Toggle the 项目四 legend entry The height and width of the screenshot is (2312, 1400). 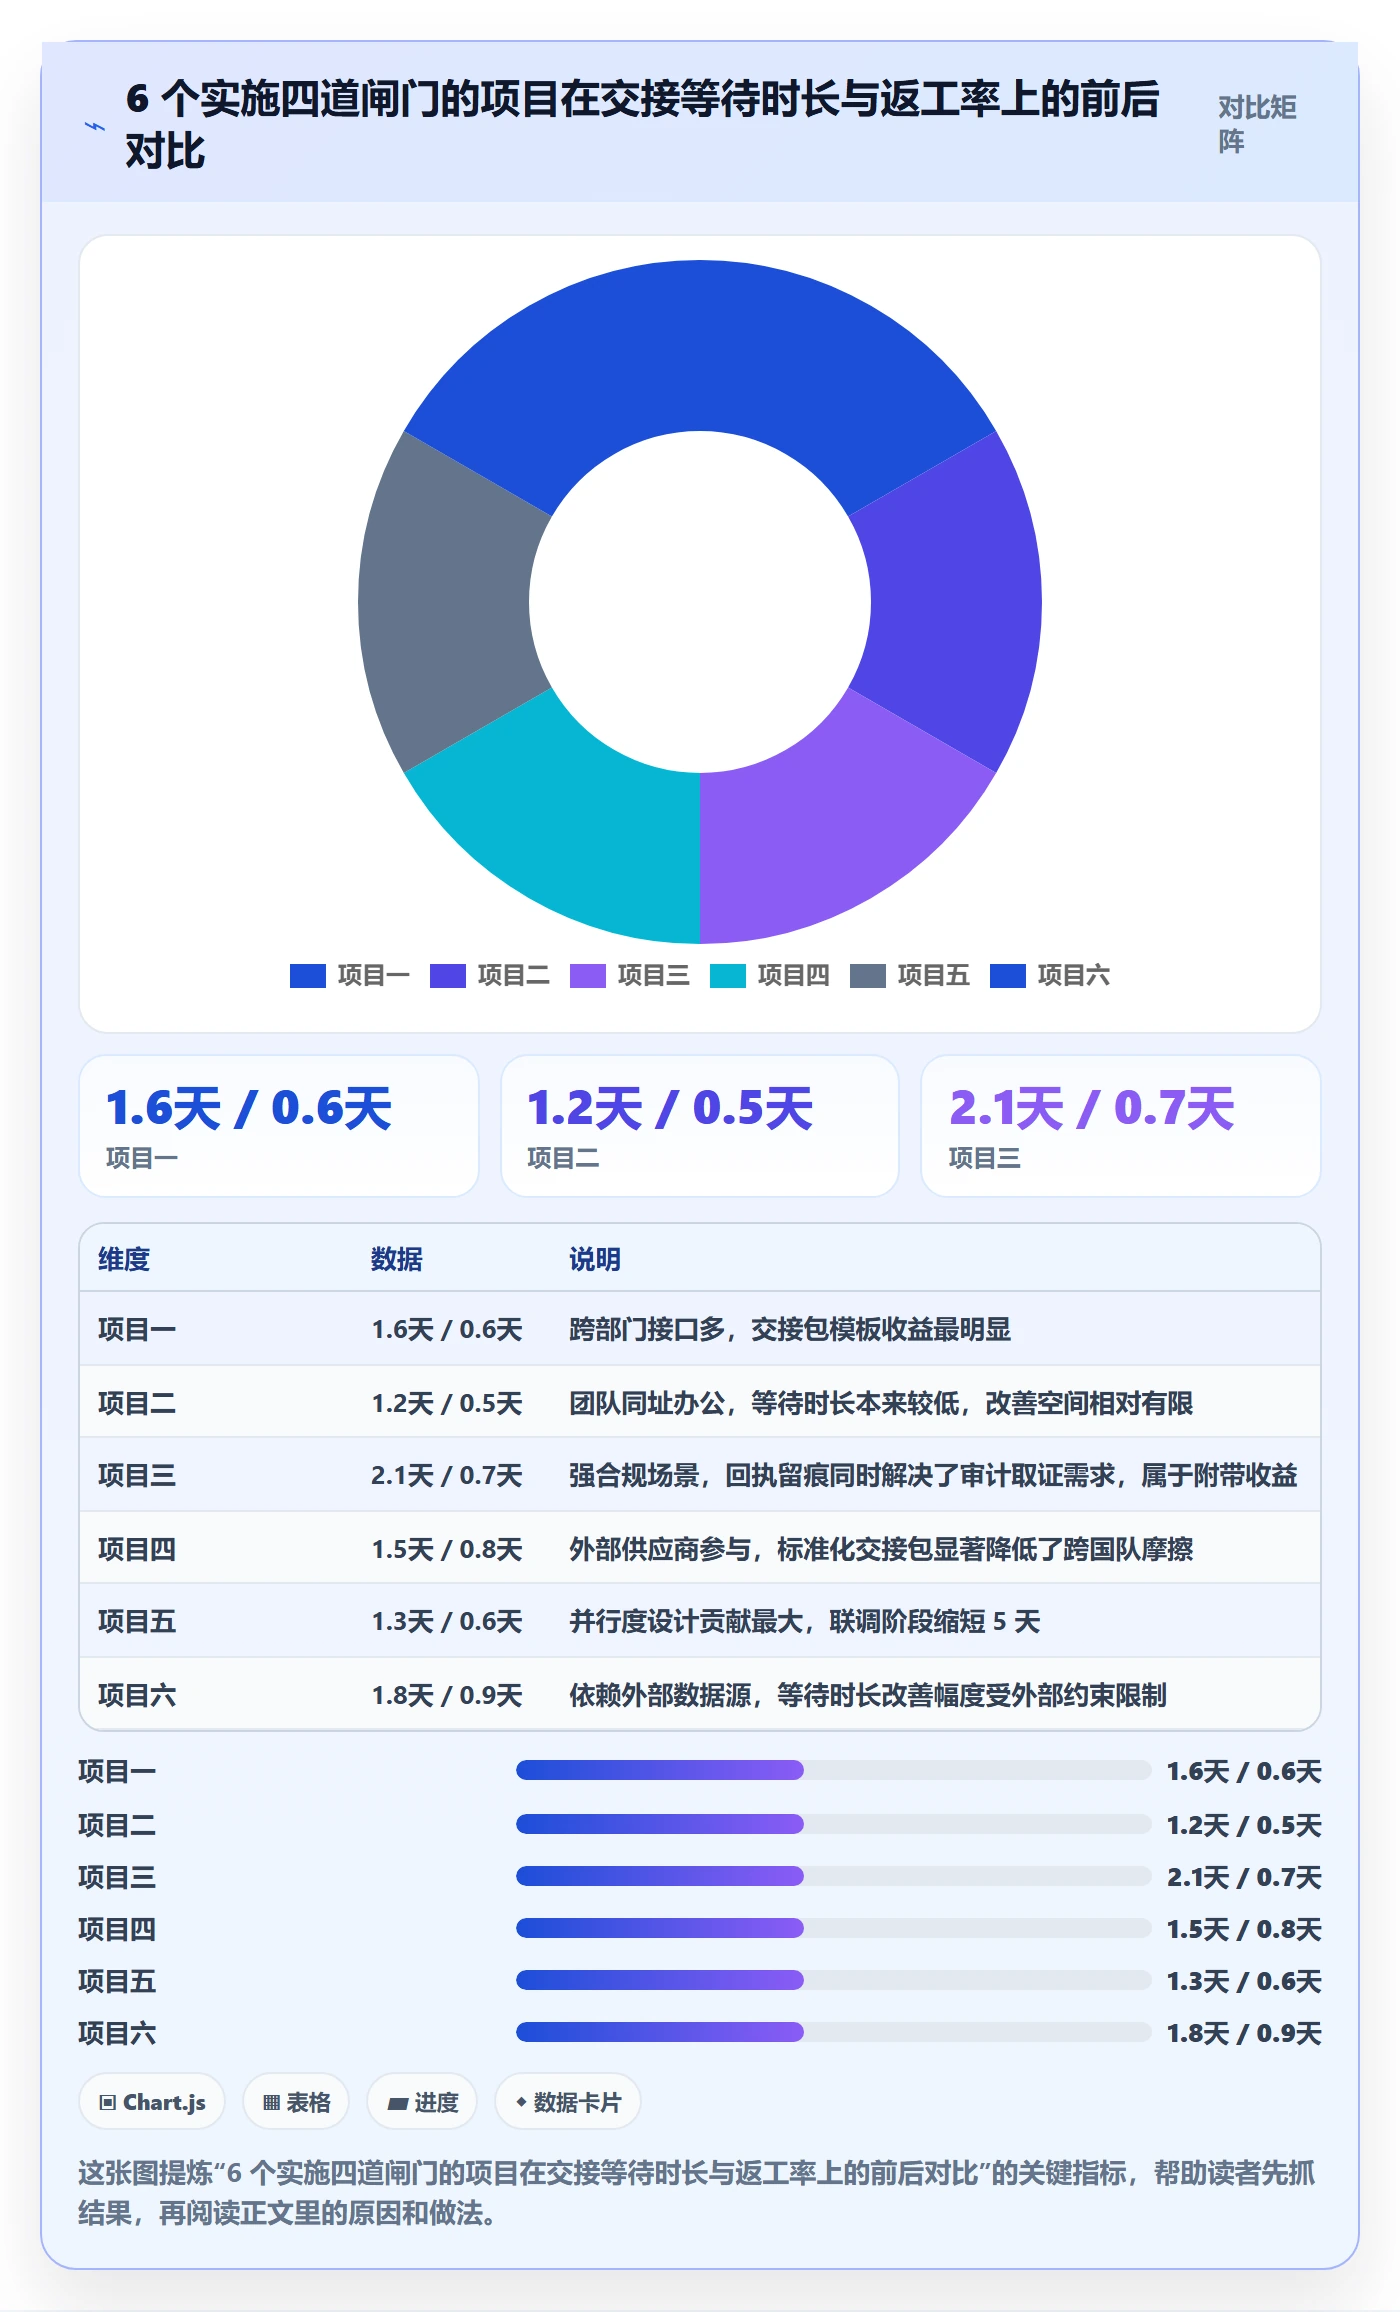coord(770,975)
